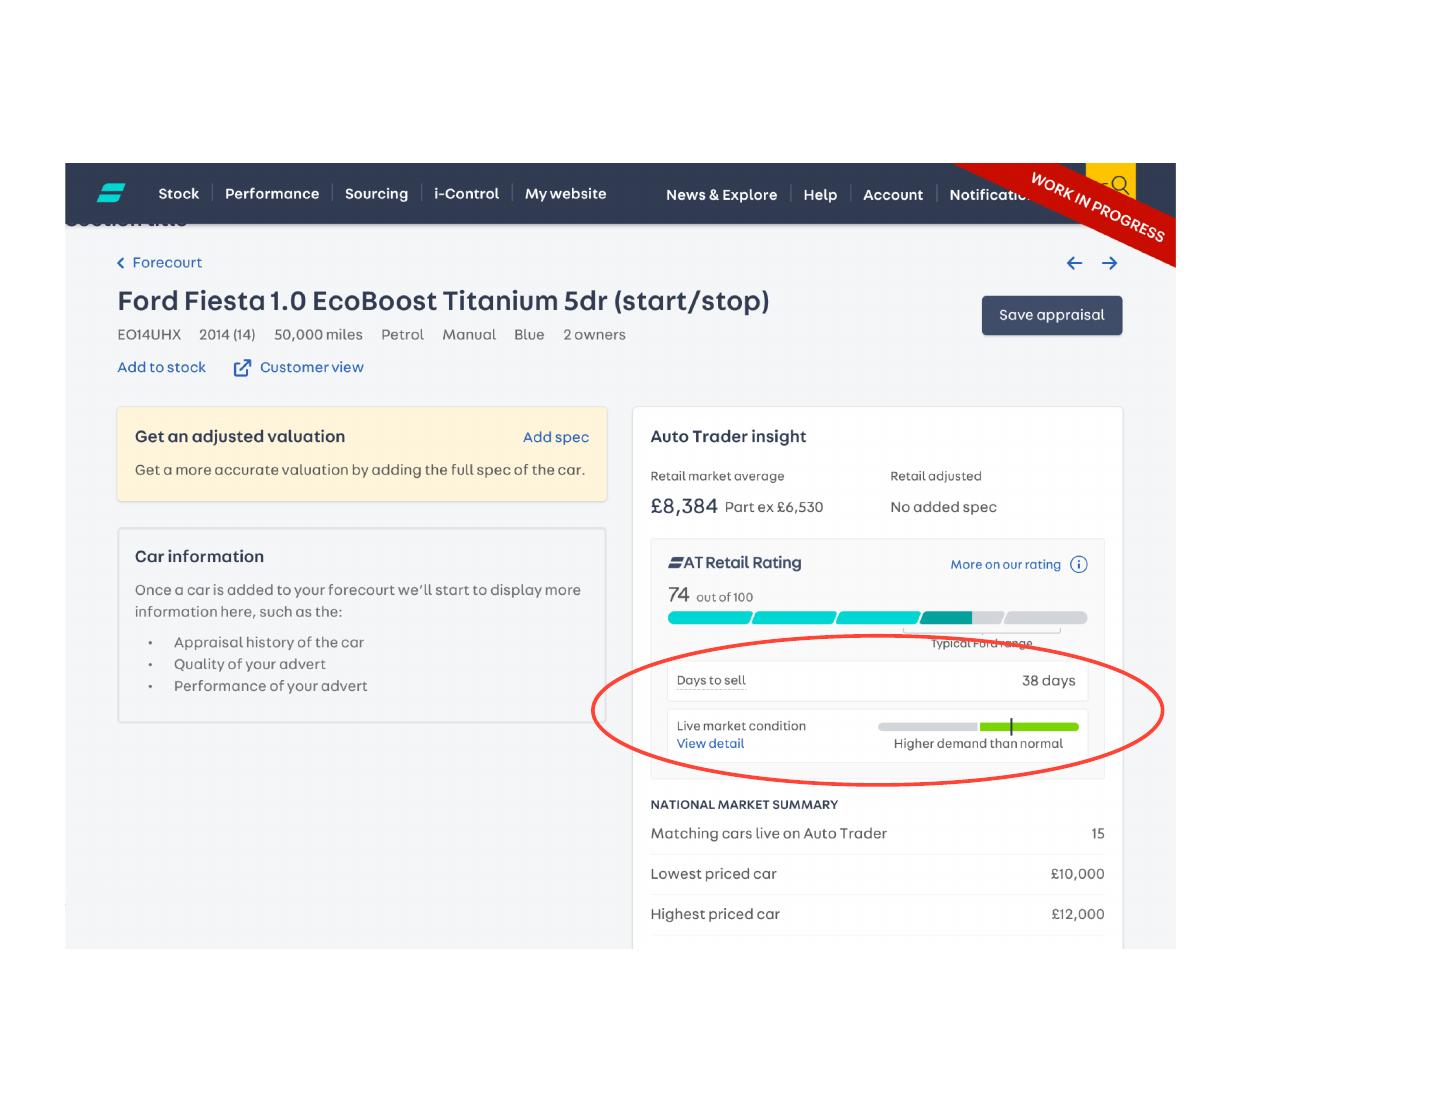Click the Ford Fiesta vehicle title
This screenshot has height=1113, width=1440.
[x=443, y=301]
